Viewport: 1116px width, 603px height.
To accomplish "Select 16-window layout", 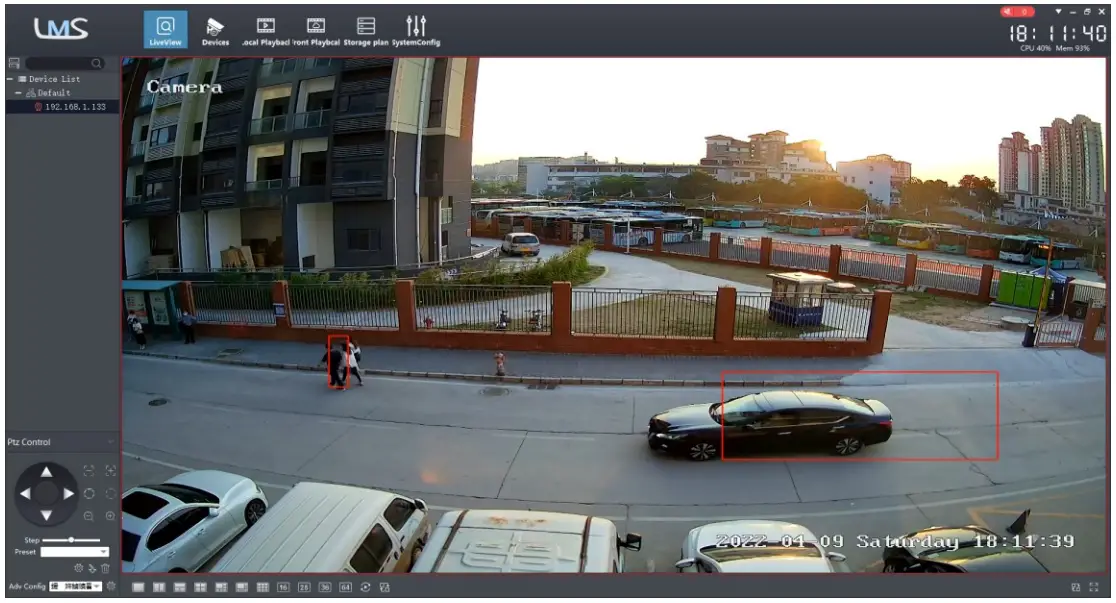I will point(283,587).
